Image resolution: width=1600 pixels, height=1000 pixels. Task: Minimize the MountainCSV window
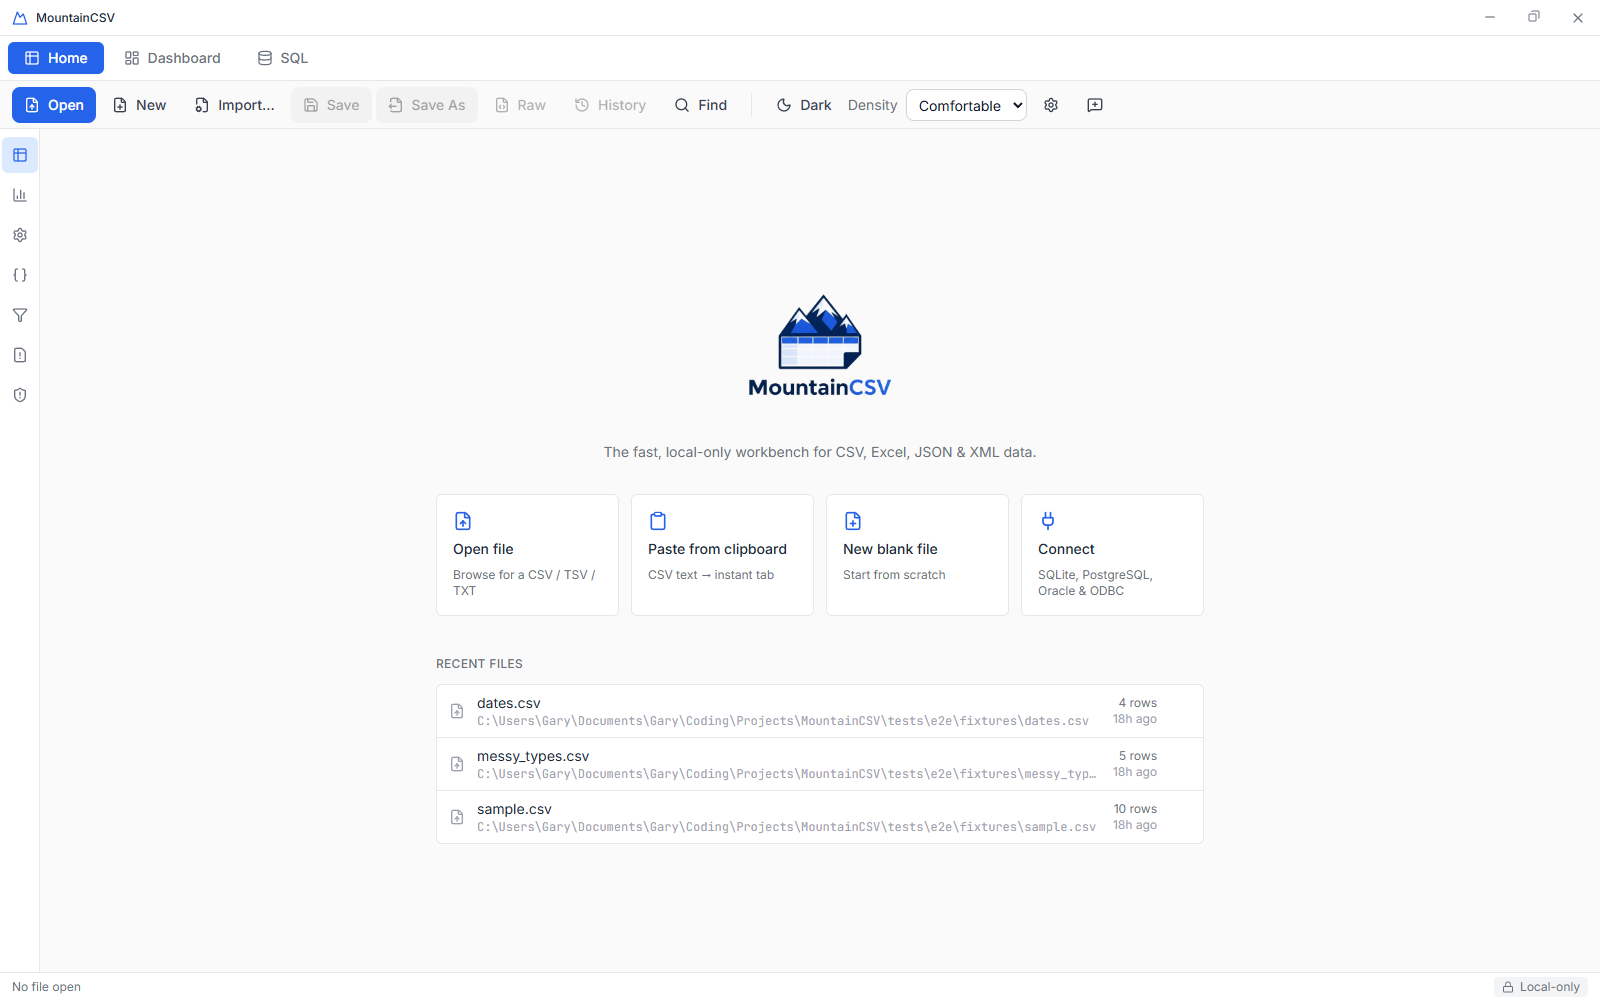tap(1490, 17)
